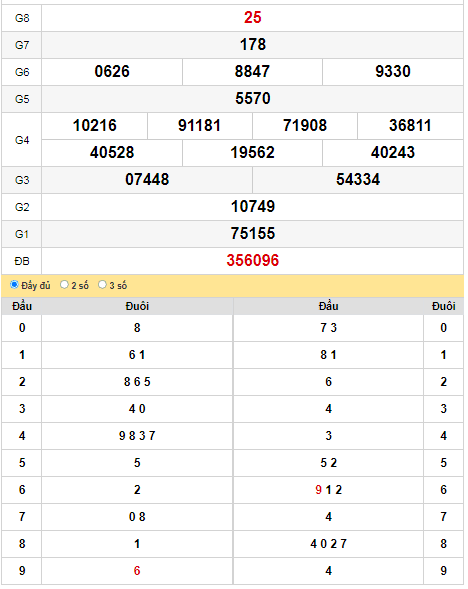The image size is (468, 589).
Task: Click the ĐB row label
Action: tap(22, 261)
